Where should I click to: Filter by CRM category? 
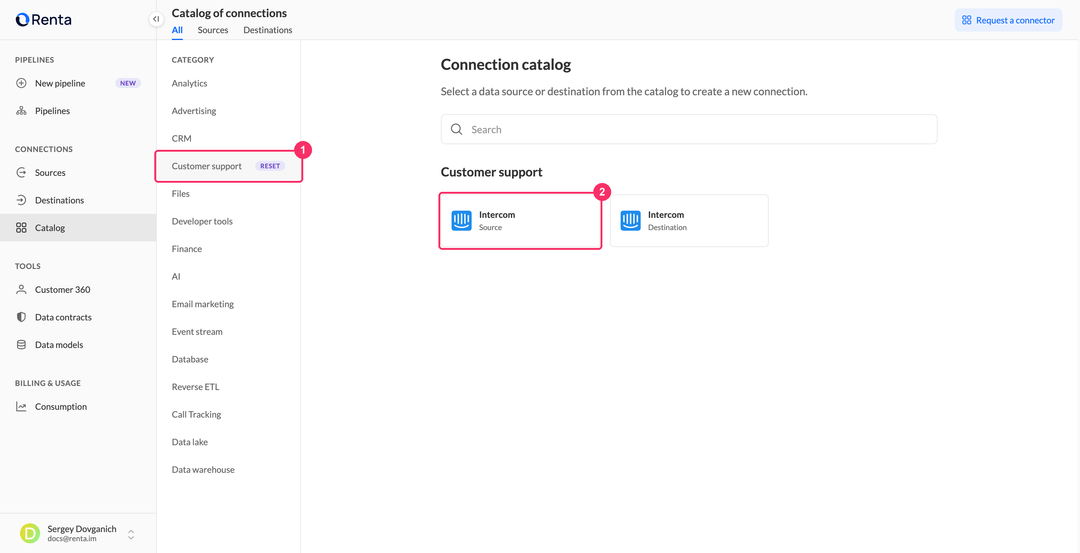click(181, 138)
